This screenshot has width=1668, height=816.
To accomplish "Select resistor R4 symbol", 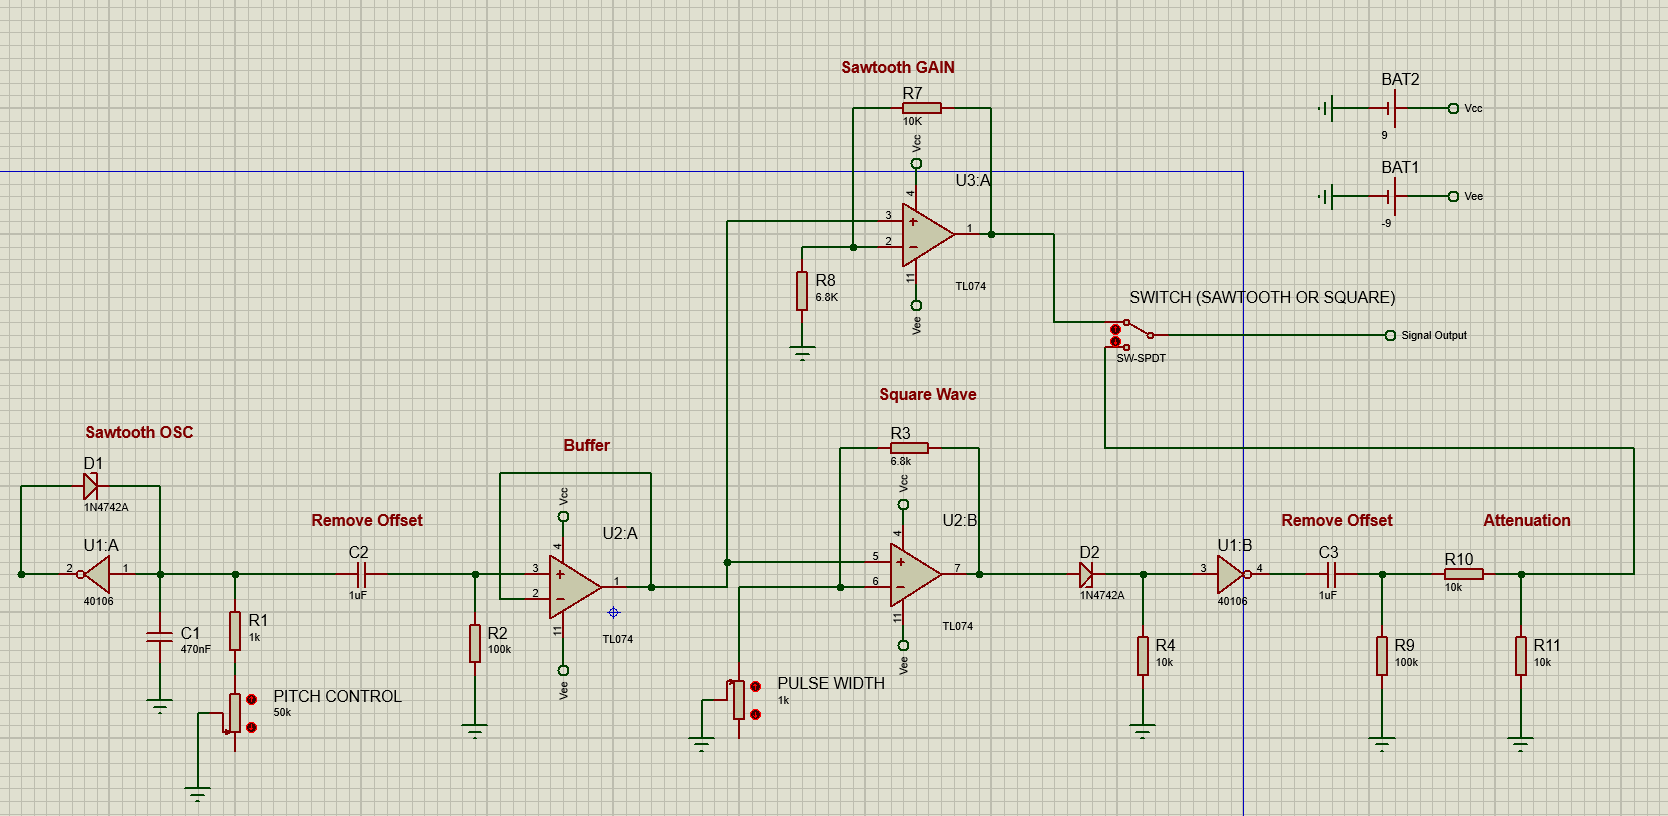I will tap(1143, 656).
